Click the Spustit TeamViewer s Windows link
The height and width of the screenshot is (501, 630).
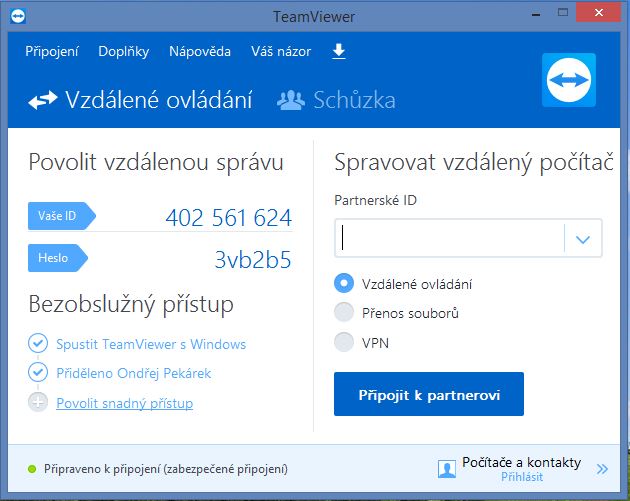[151, 344]
